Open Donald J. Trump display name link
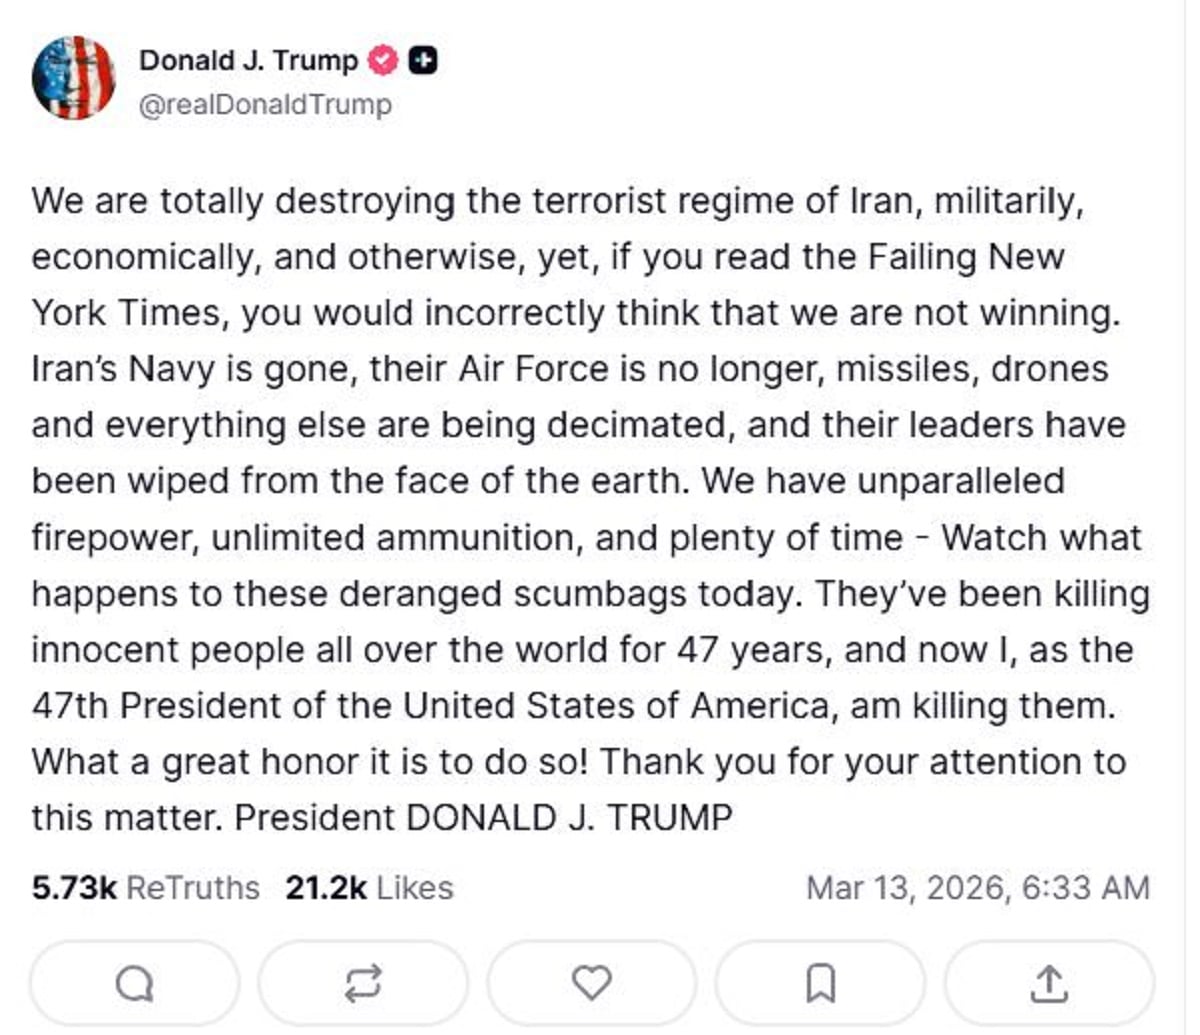This screenshot has height=1035, width=1200. tap(248, 61)
